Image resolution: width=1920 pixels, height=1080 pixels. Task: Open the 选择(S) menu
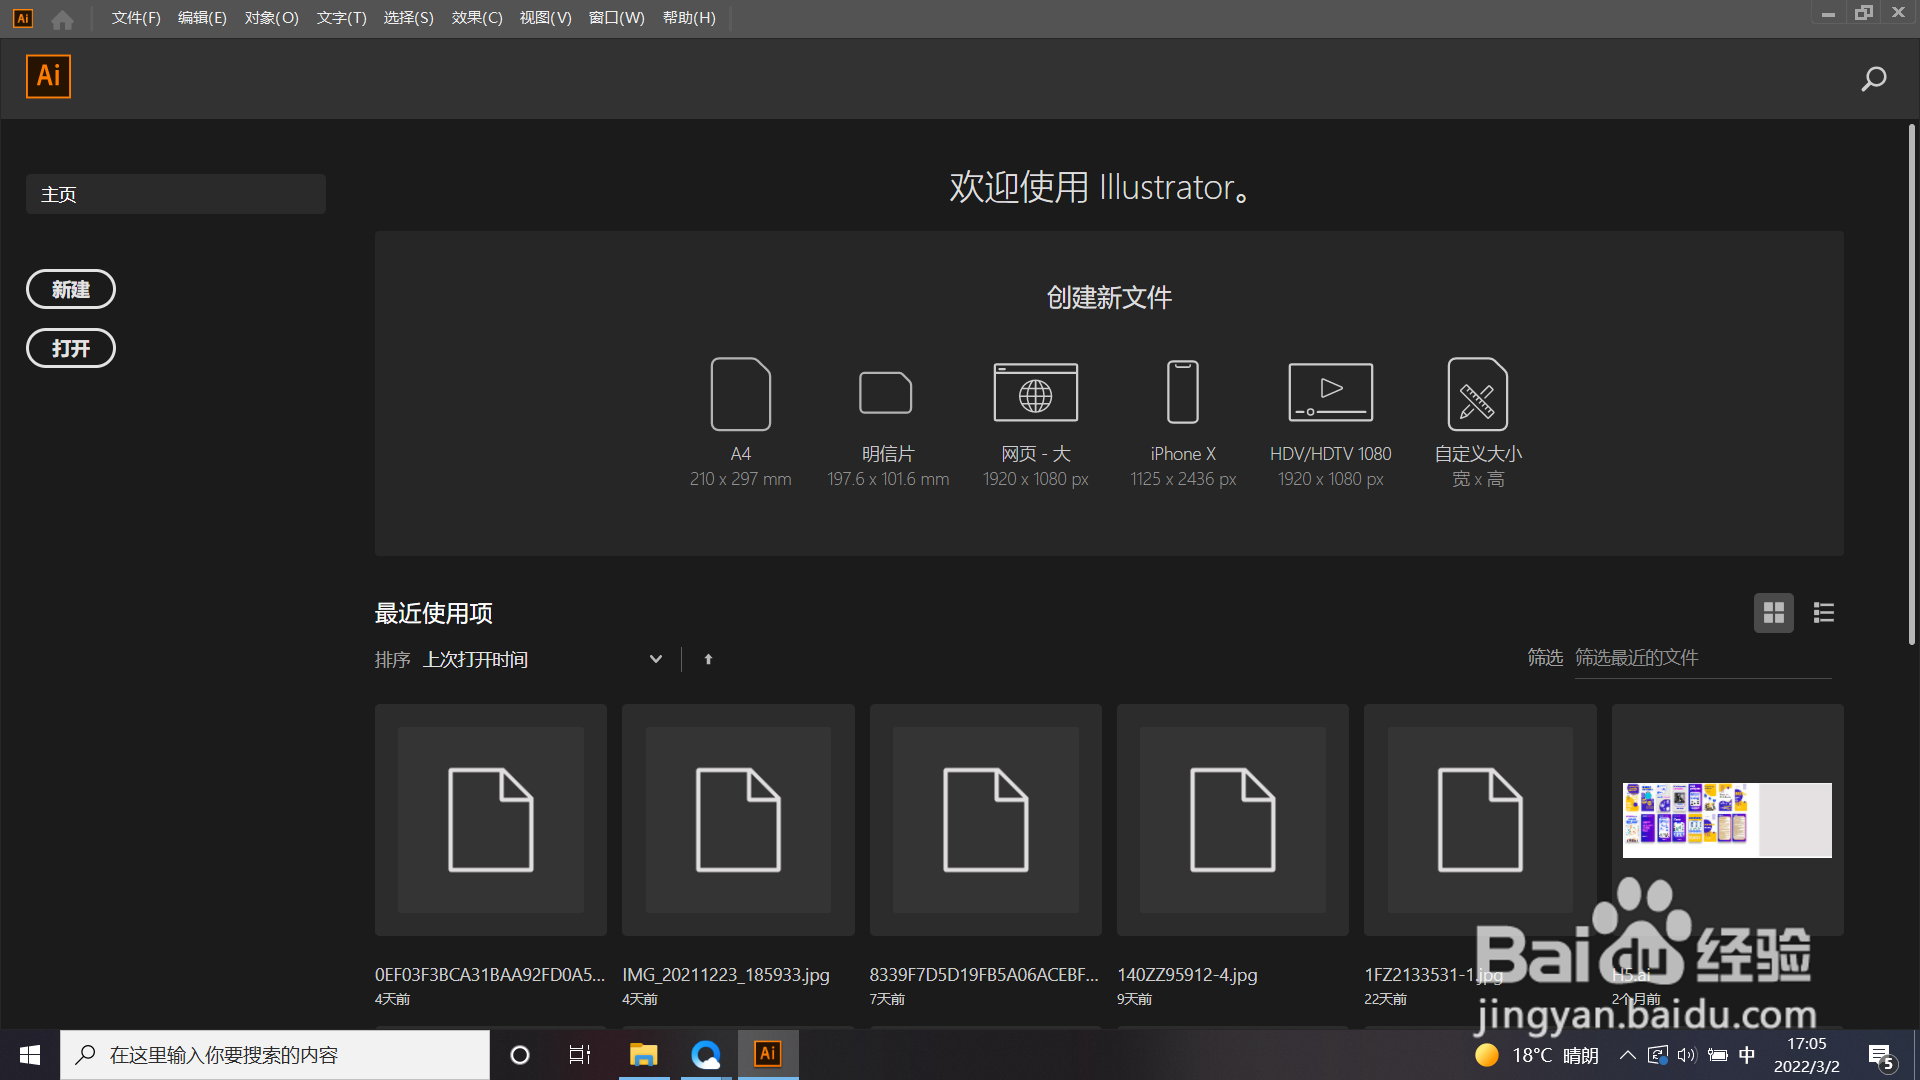pyautogui.click(x=409, y=18)
